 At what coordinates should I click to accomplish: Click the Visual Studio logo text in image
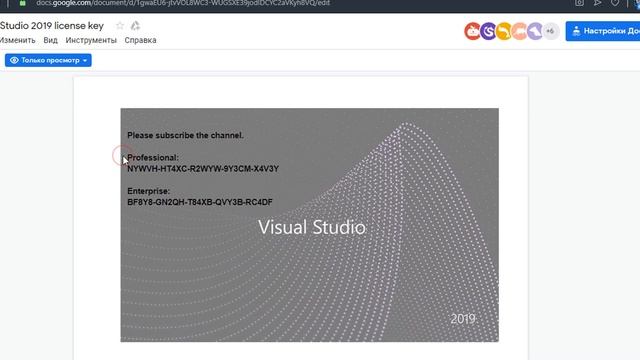point(312,227)
